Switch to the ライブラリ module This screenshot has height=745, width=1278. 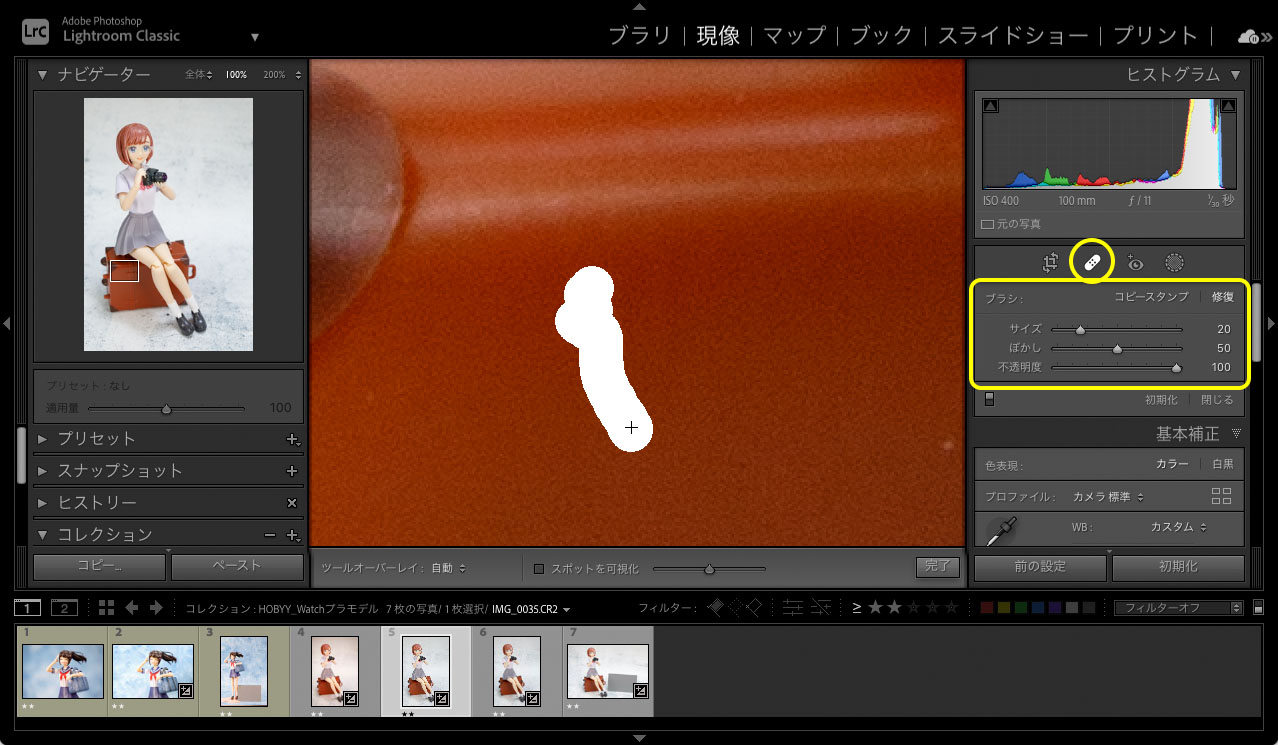click(x=641, y=36)
